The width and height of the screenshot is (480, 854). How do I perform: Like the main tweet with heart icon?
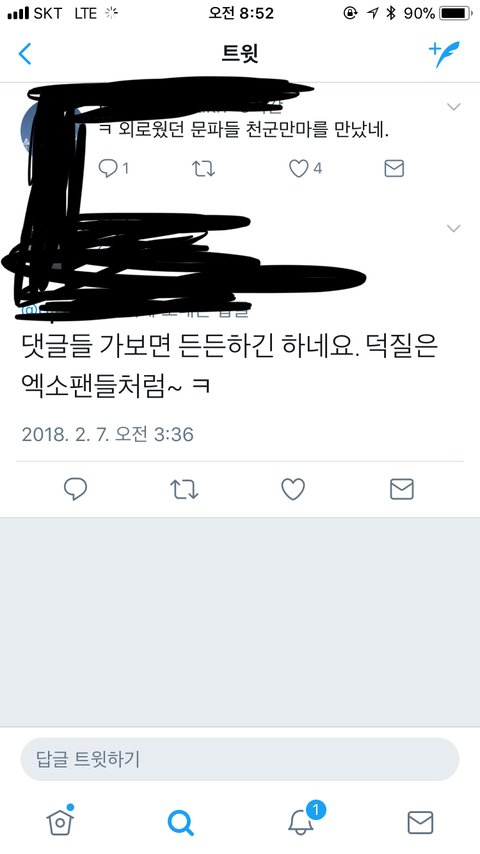point(293,489)
